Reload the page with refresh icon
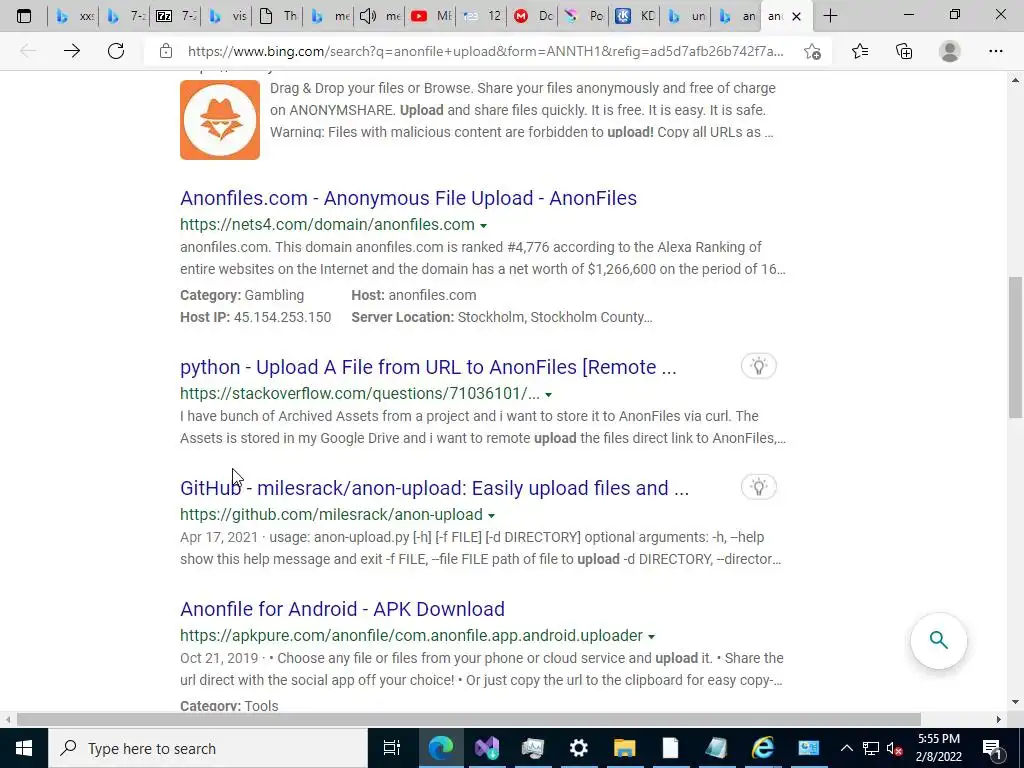 pyautogui.click(x=116, y=51)
